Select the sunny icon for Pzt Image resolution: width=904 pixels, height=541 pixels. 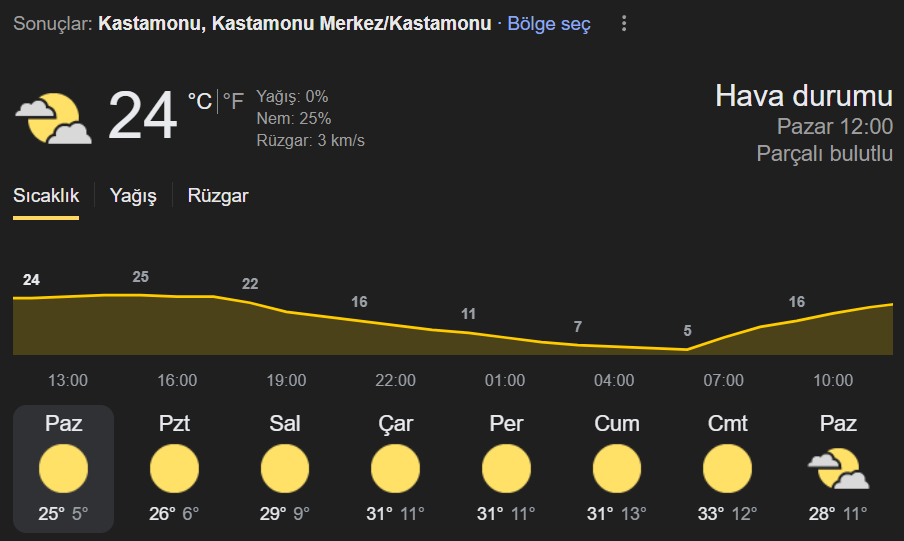[x=174, y=468]
